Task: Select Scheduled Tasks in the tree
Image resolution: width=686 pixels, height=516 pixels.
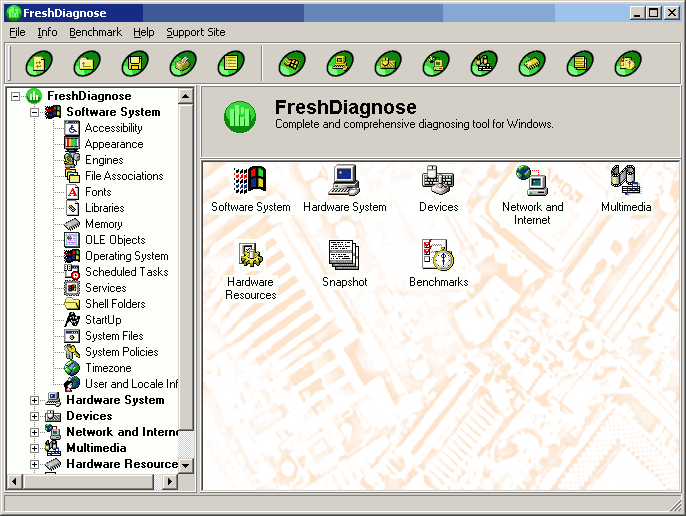Action: tap(126, 272)
